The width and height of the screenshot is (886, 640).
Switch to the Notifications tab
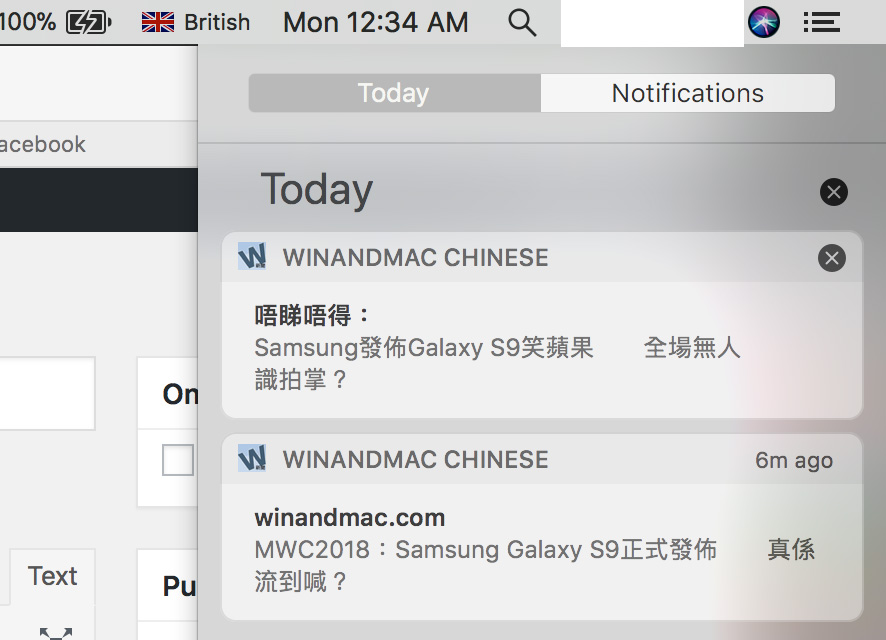pos(688,93)
